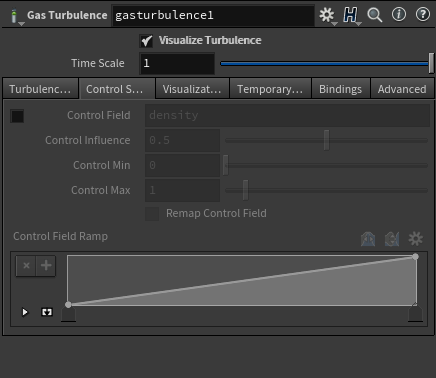436x378 pixels.
Task: Add ramp point with the plus button
Action: coord(46,266)
